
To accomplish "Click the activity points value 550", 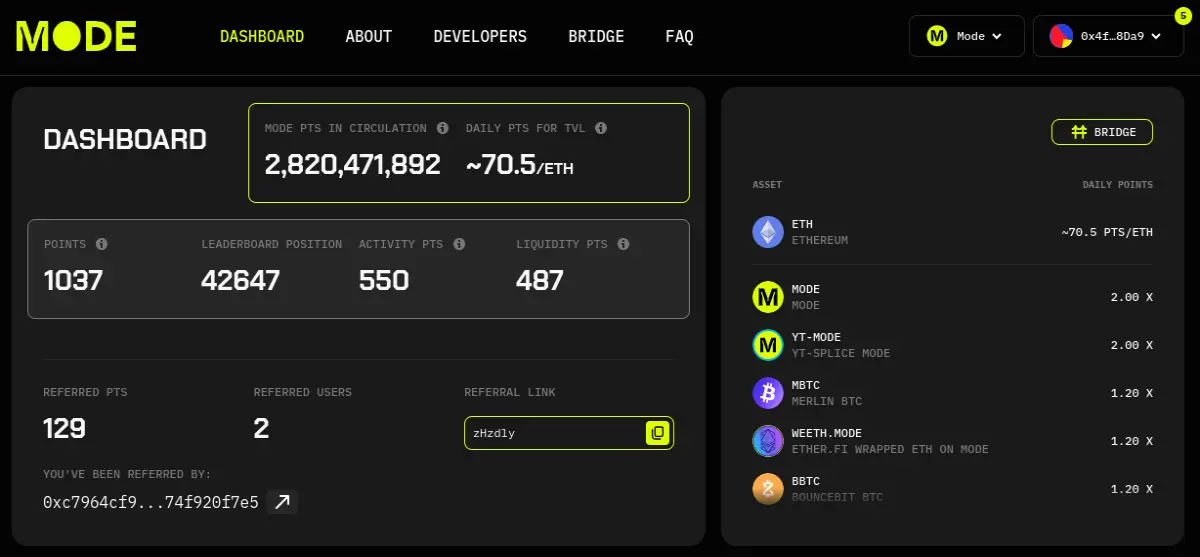I will tap(384, 280).
